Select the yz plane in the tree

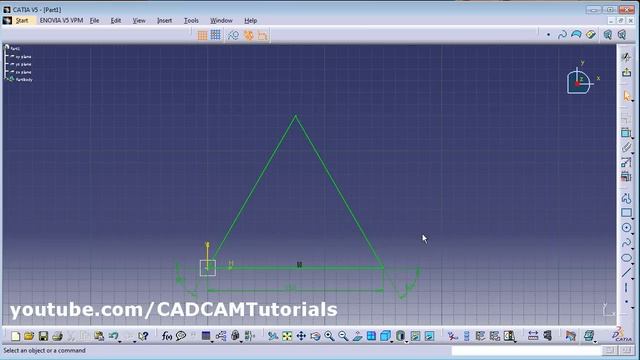(x=23, y=64)
